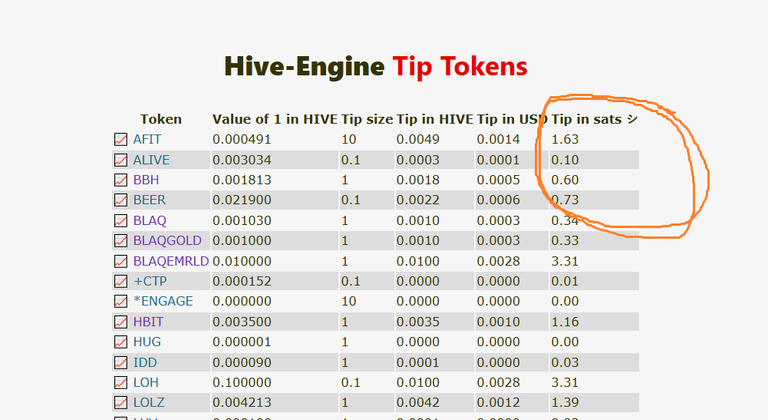Open the HBIT token link
The width and height of the screenshot is (768, 420).
[x=148, y=322]
